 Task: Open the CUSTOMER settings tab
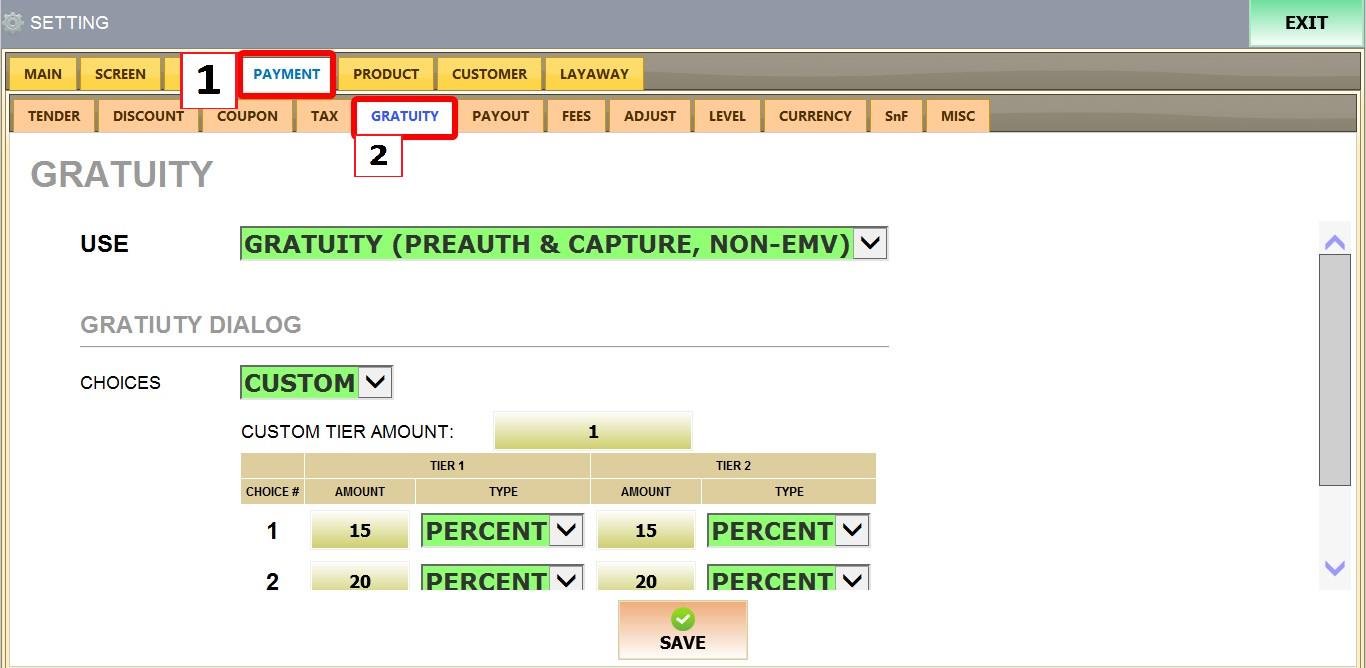(x=489, y=74)
